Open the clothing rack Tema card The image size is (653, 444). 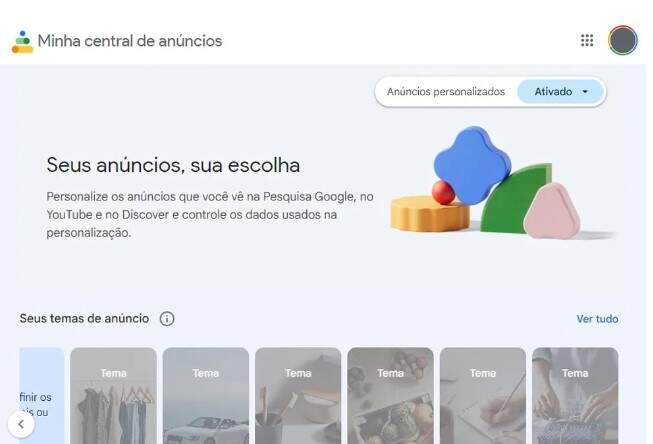tap(113, 396)
